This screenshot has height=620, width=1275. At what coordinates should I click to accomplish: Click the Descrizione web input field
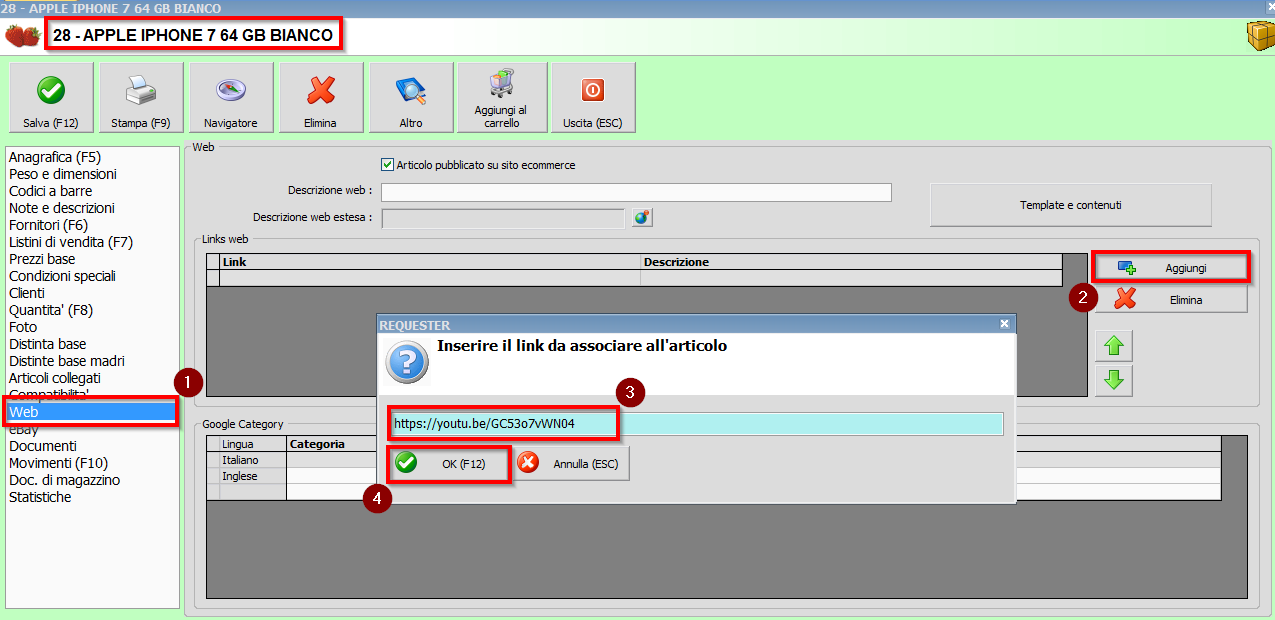636,191
